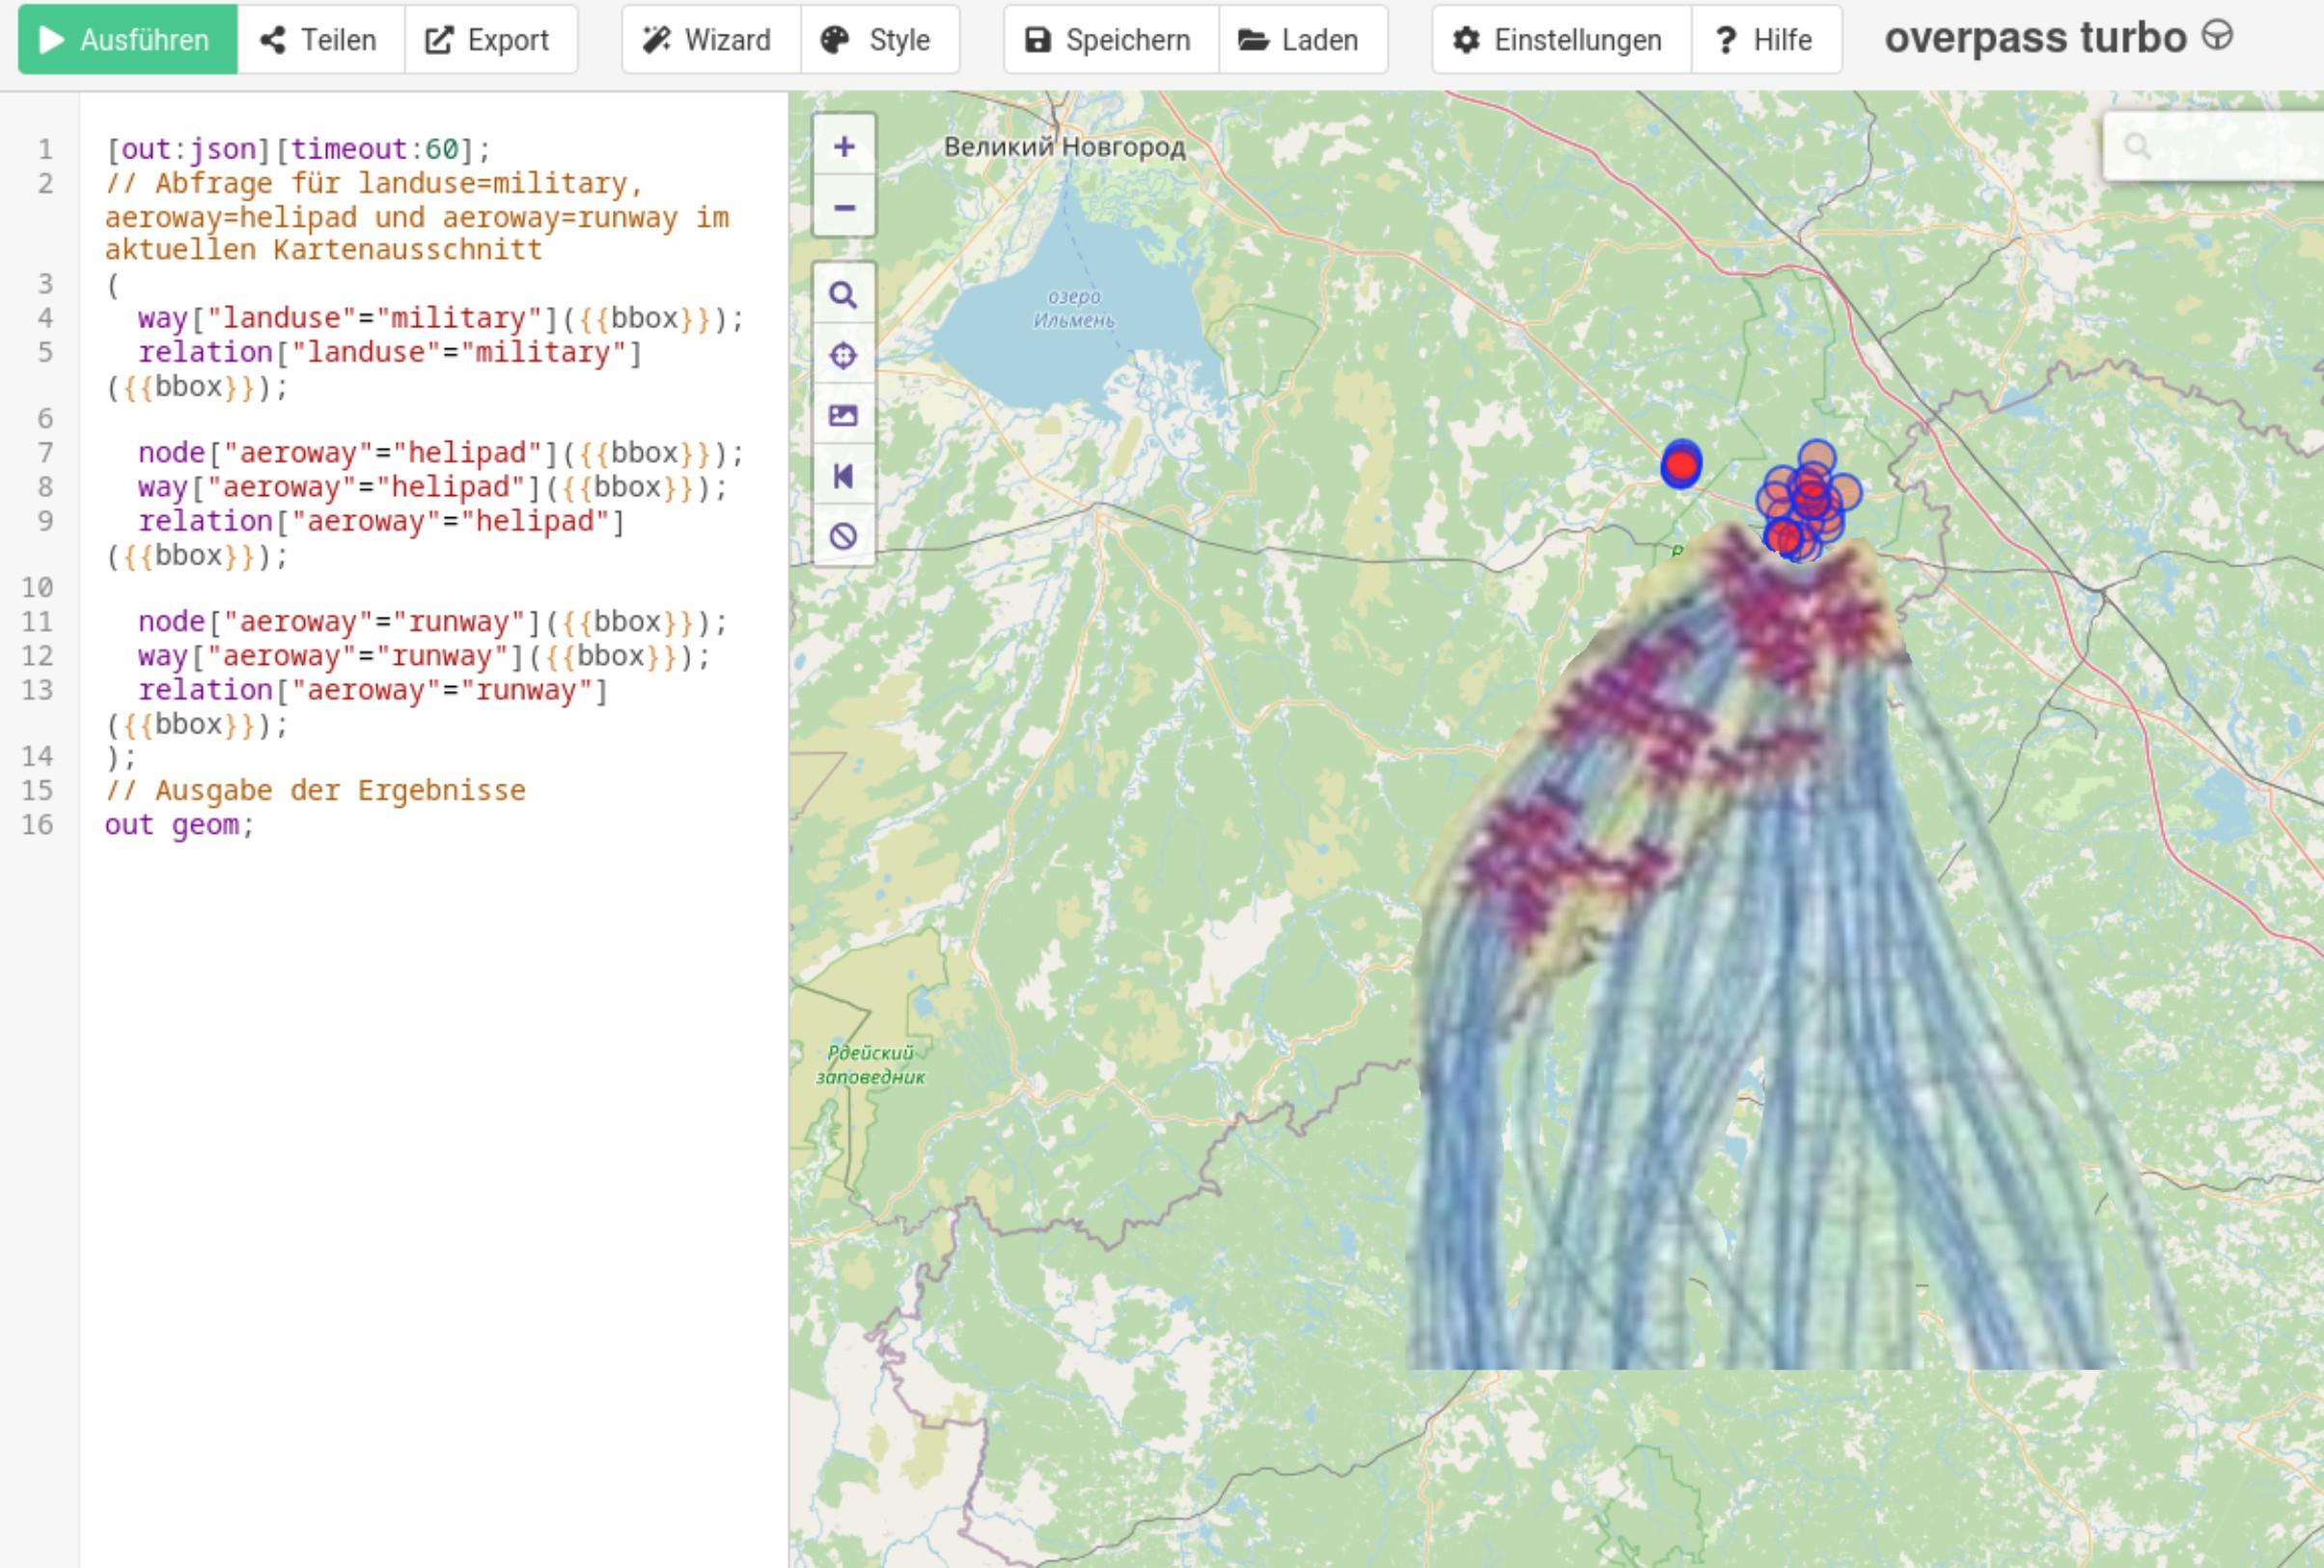Screen dimensions: 2324x1568
Task: Click Speichern to save query
Action: click(1110, 40)
